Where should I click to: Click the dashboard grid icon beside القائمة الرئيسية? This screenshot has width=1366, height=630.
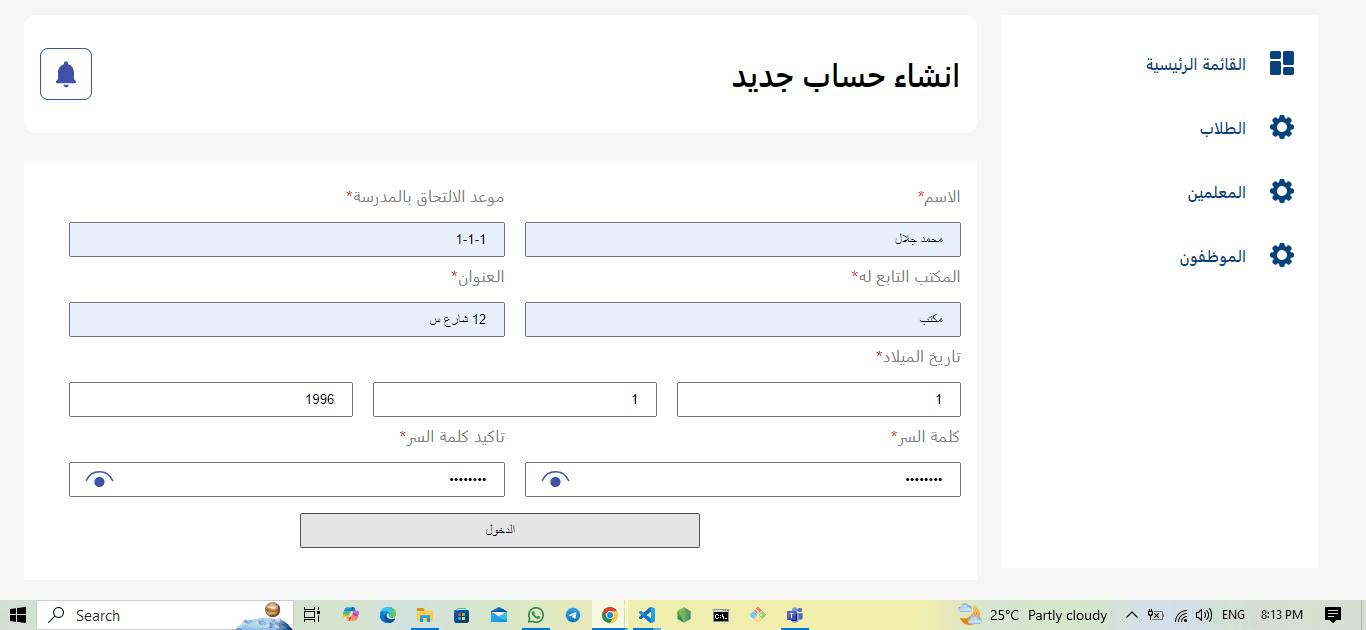(x=1281, y=63)
